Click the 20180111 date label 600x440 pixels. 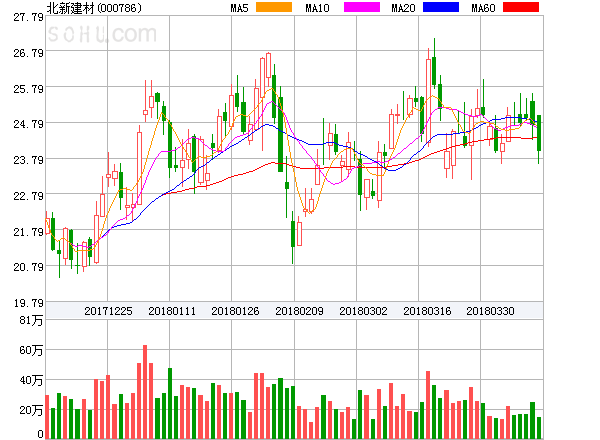(x=172, y=311)
